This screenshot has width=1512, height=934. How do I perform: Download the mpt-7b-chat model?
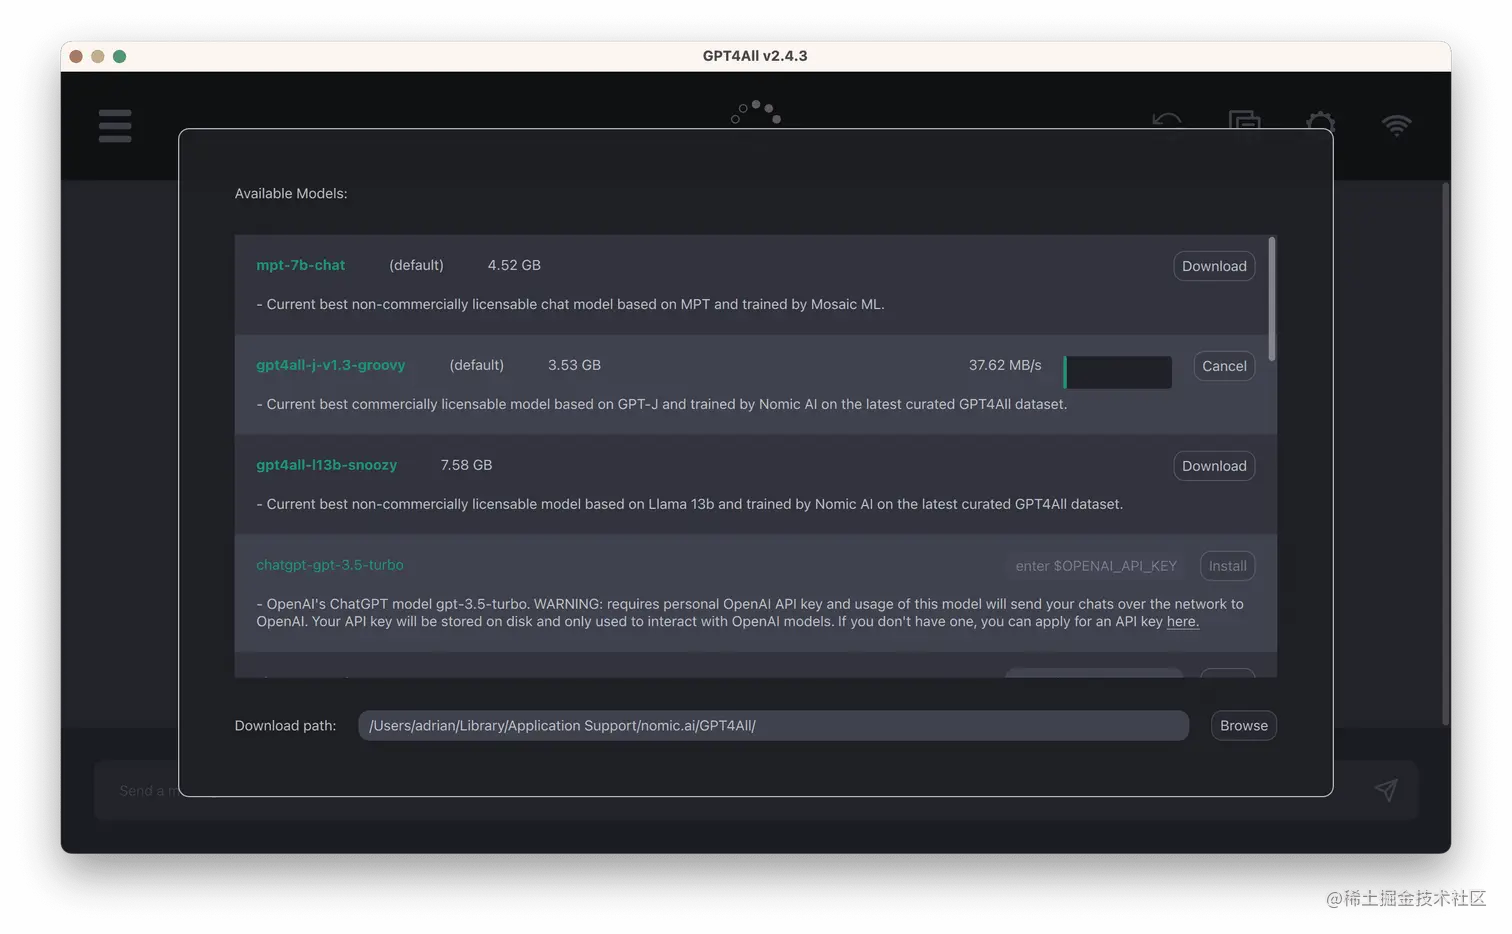(1214, 266)
